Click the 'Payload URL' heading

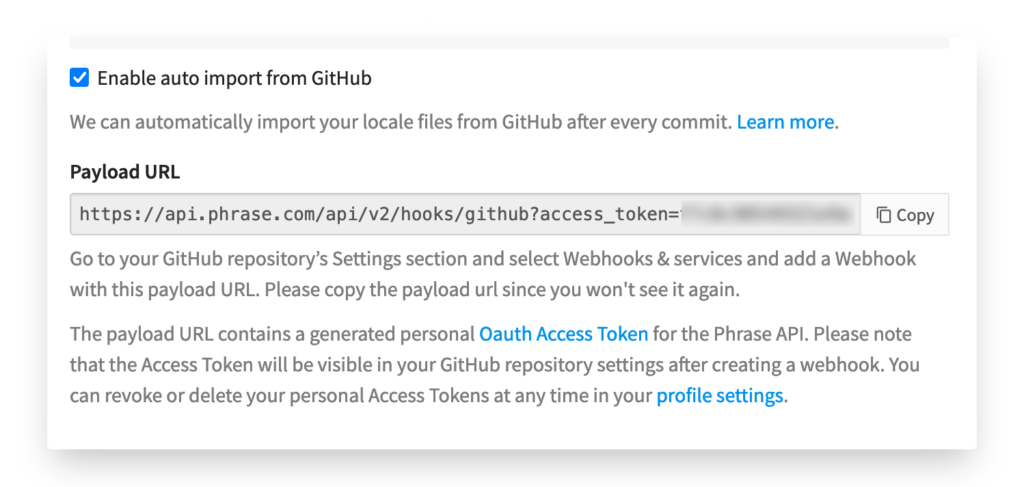[x=125, y=171]
